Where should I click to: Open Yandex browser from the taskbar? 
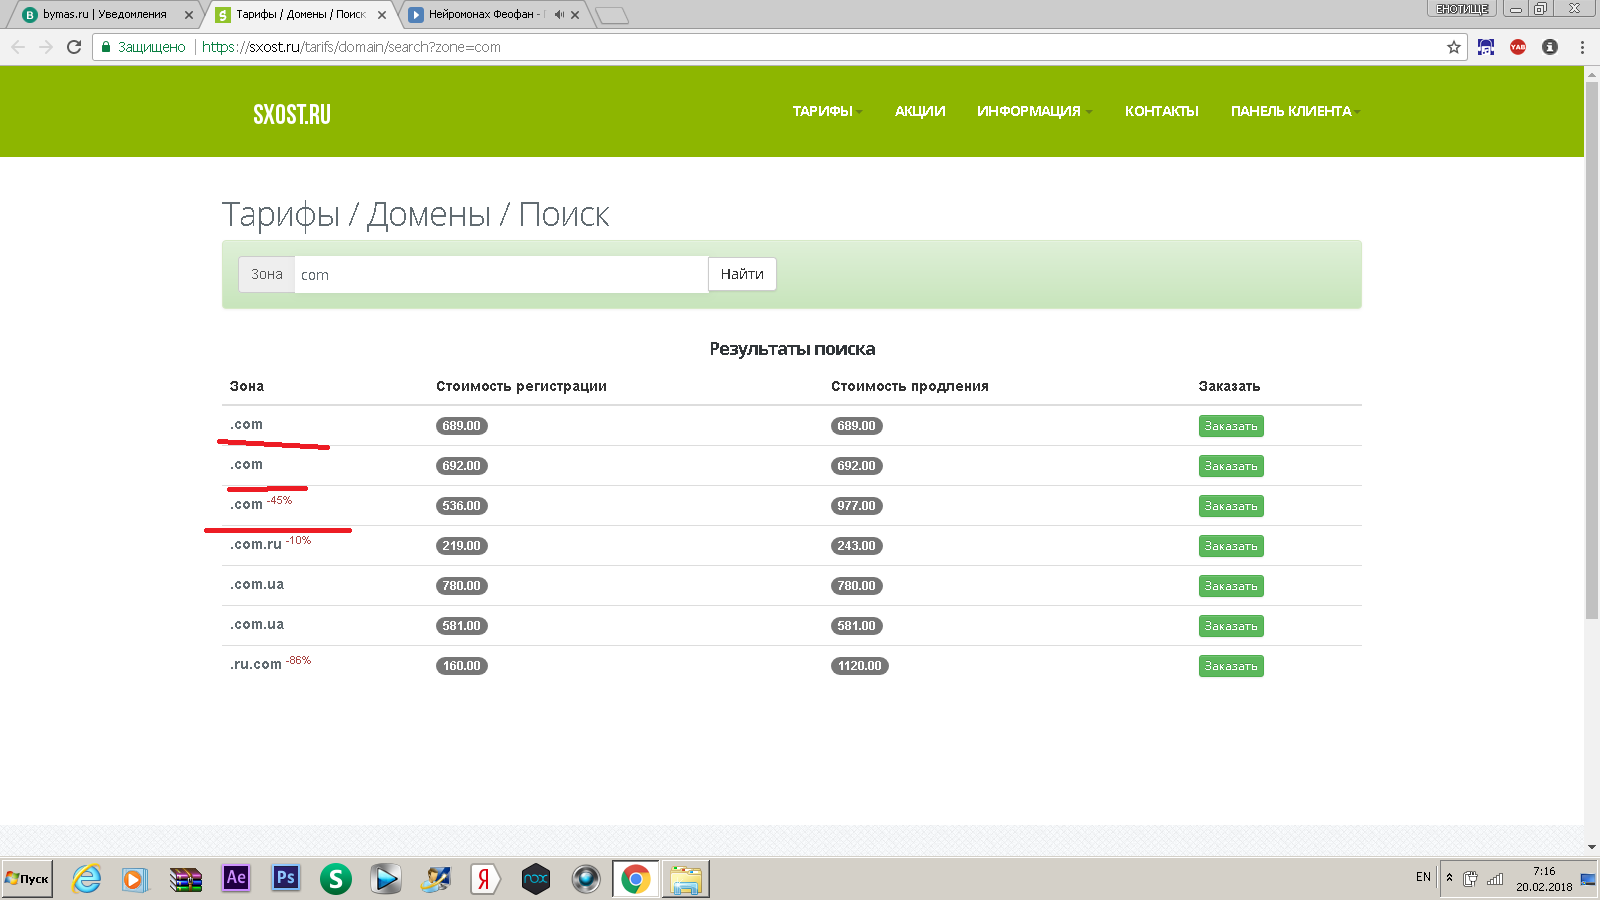tap(485, 879)
